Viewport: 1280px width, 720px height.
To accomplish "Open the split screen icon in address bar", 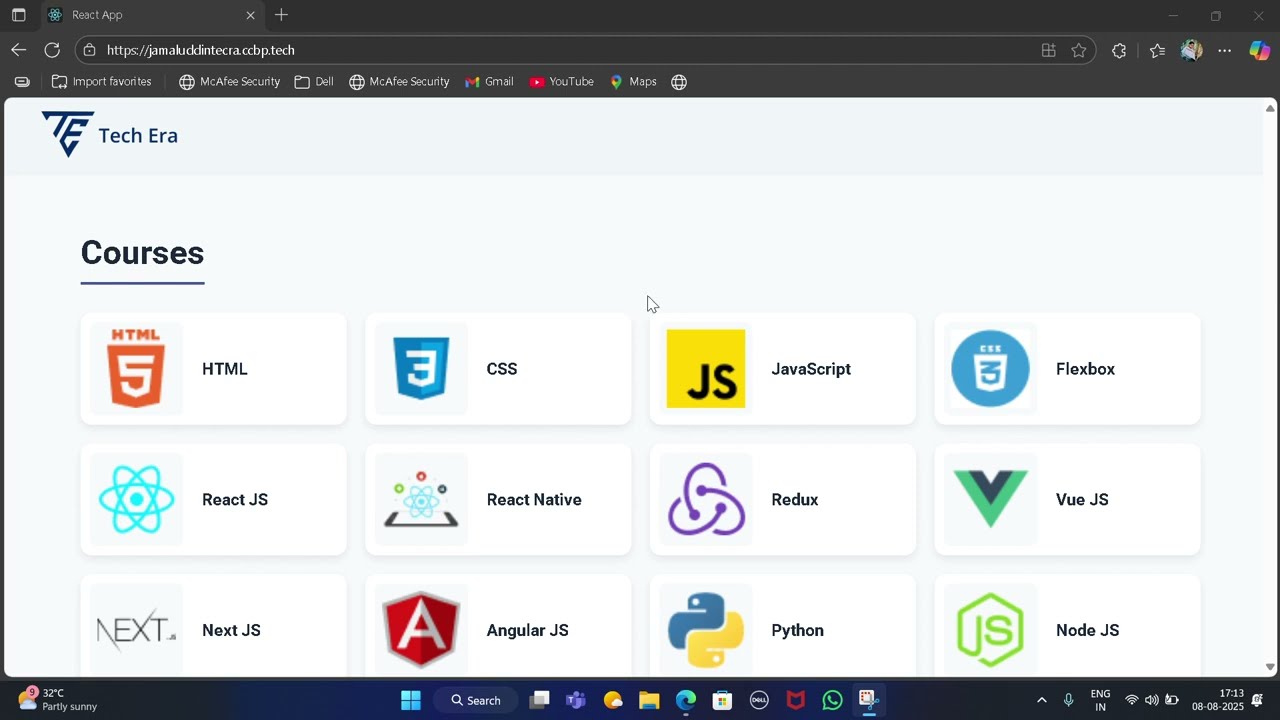I will coord(1048,50).
